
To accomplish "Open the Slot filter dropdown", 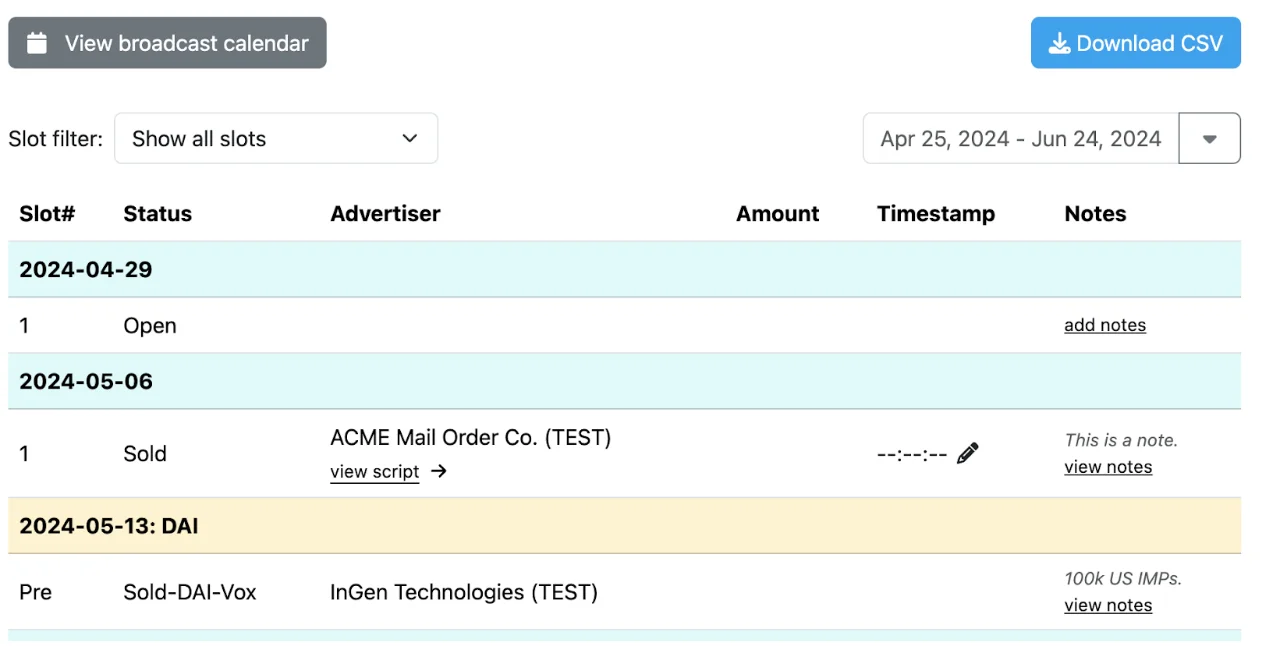I will click(x=276, y=139).
